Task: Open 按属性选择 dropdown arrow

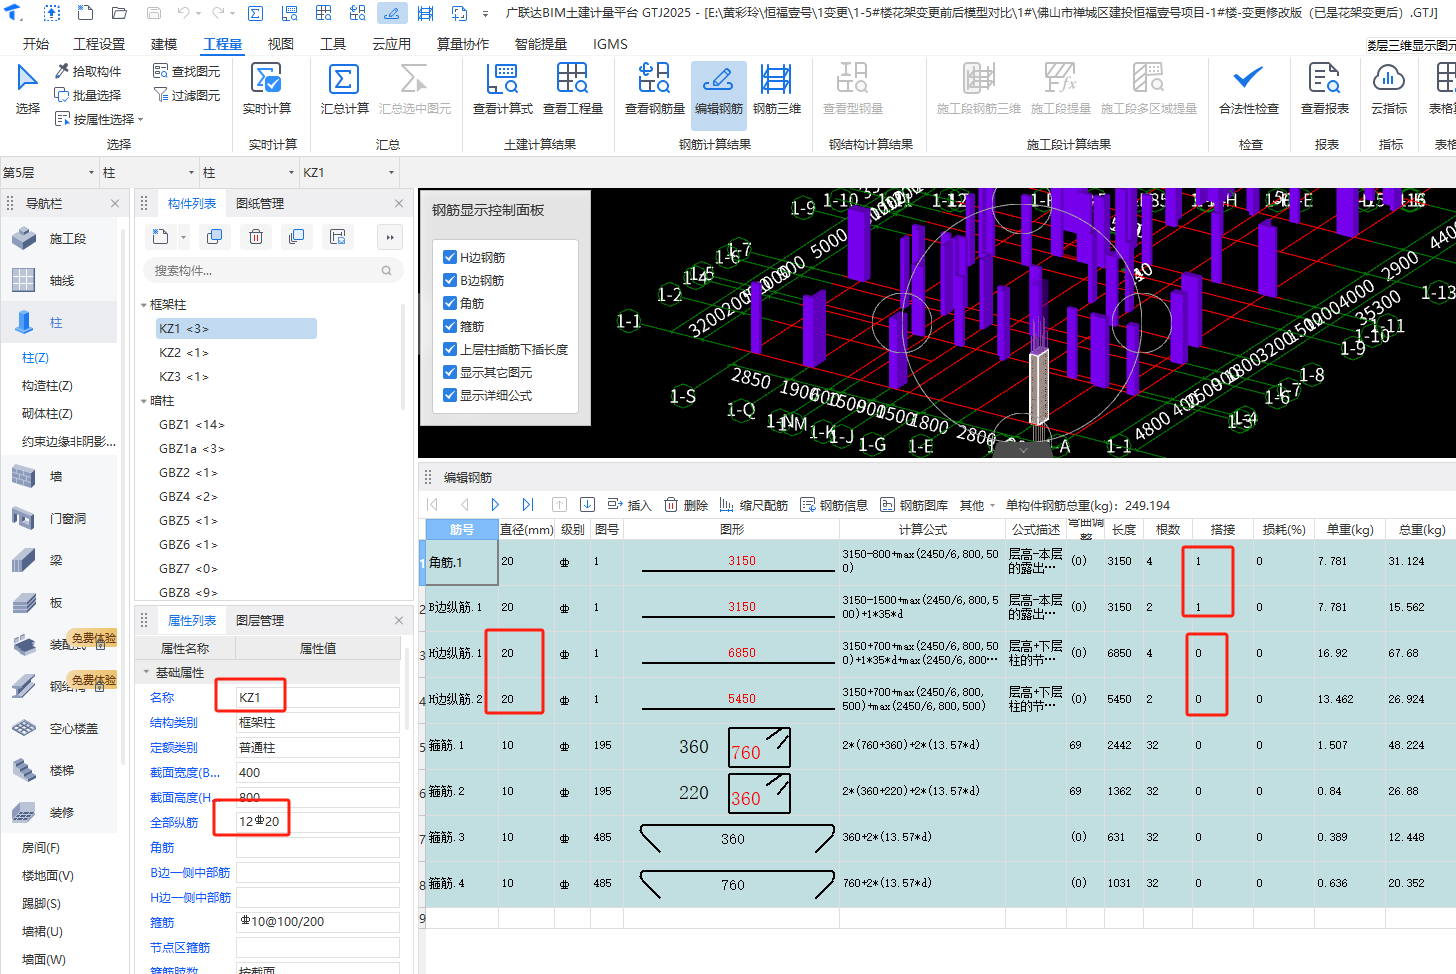Action: (141, 120)
